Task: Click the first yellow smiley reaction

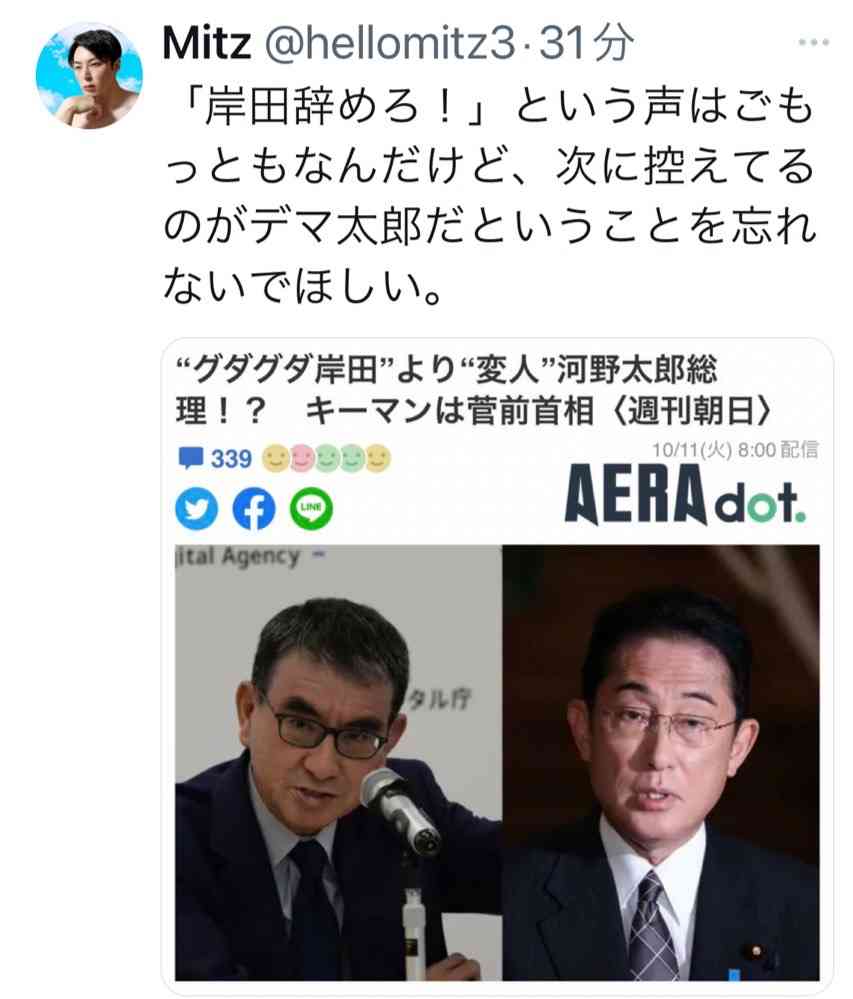Action: (x=275, y=458)
